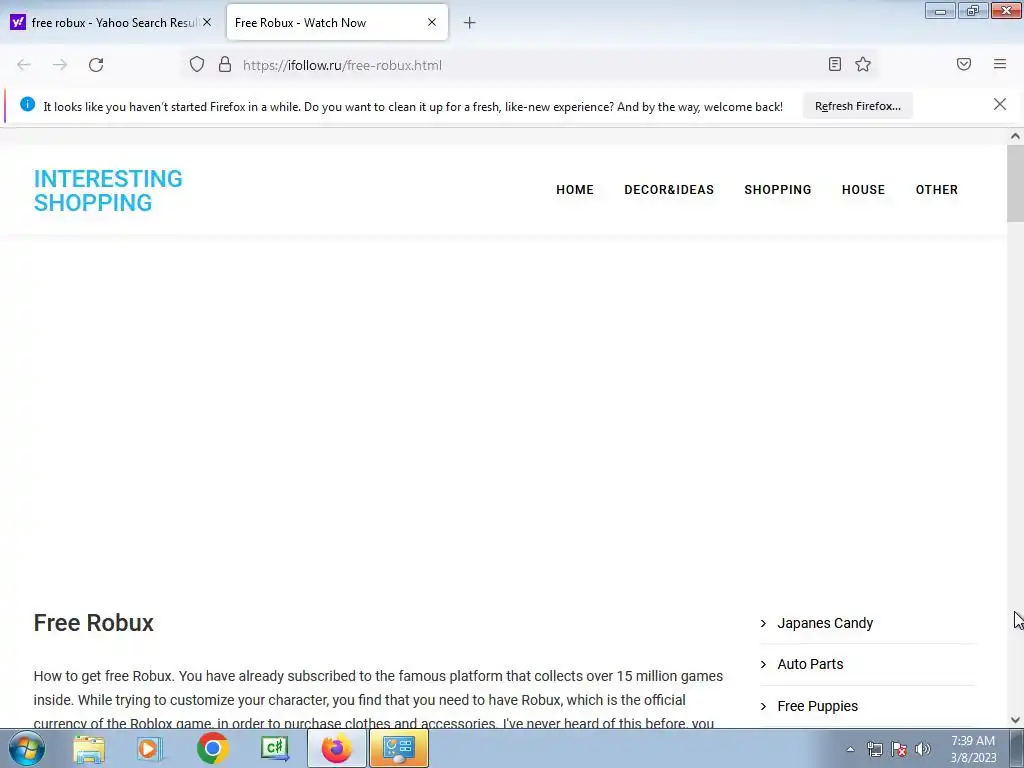The height and width of the screenshot is (768, 1024).
Task: Close the Free Robux tab
Action: 432,22
